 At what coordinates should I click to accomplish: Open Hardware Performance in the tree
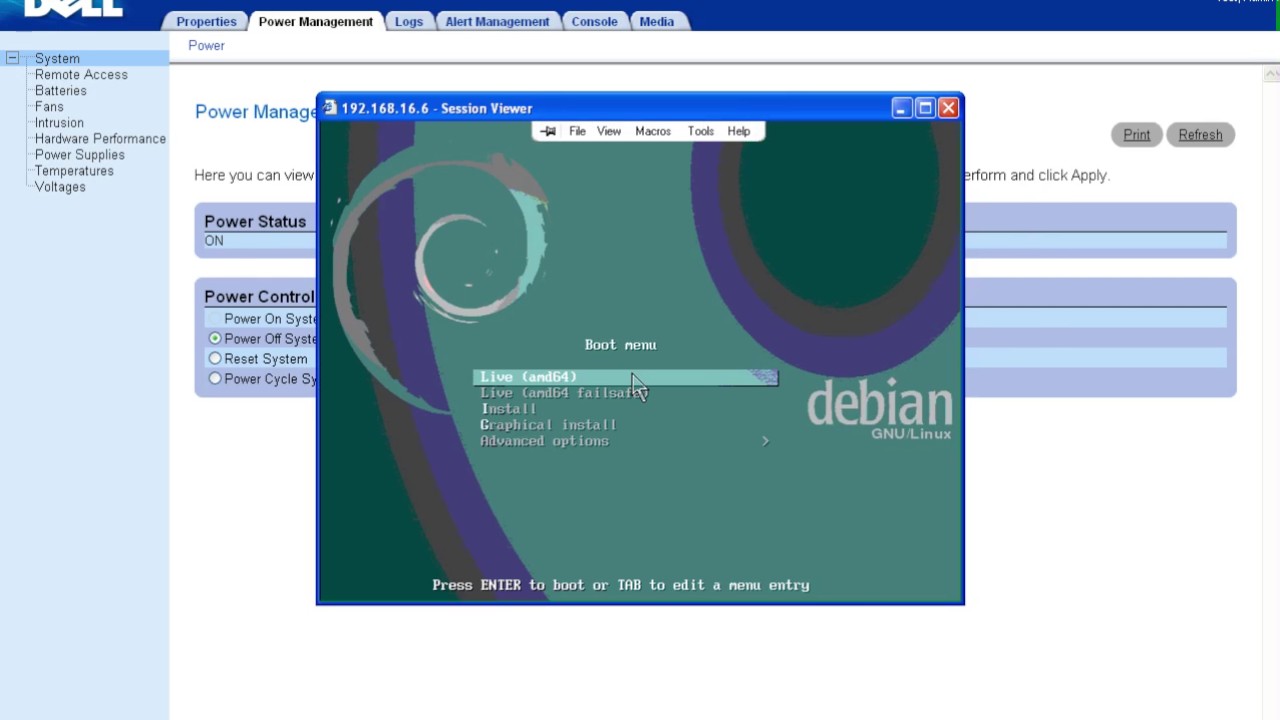tap(100, 139)
